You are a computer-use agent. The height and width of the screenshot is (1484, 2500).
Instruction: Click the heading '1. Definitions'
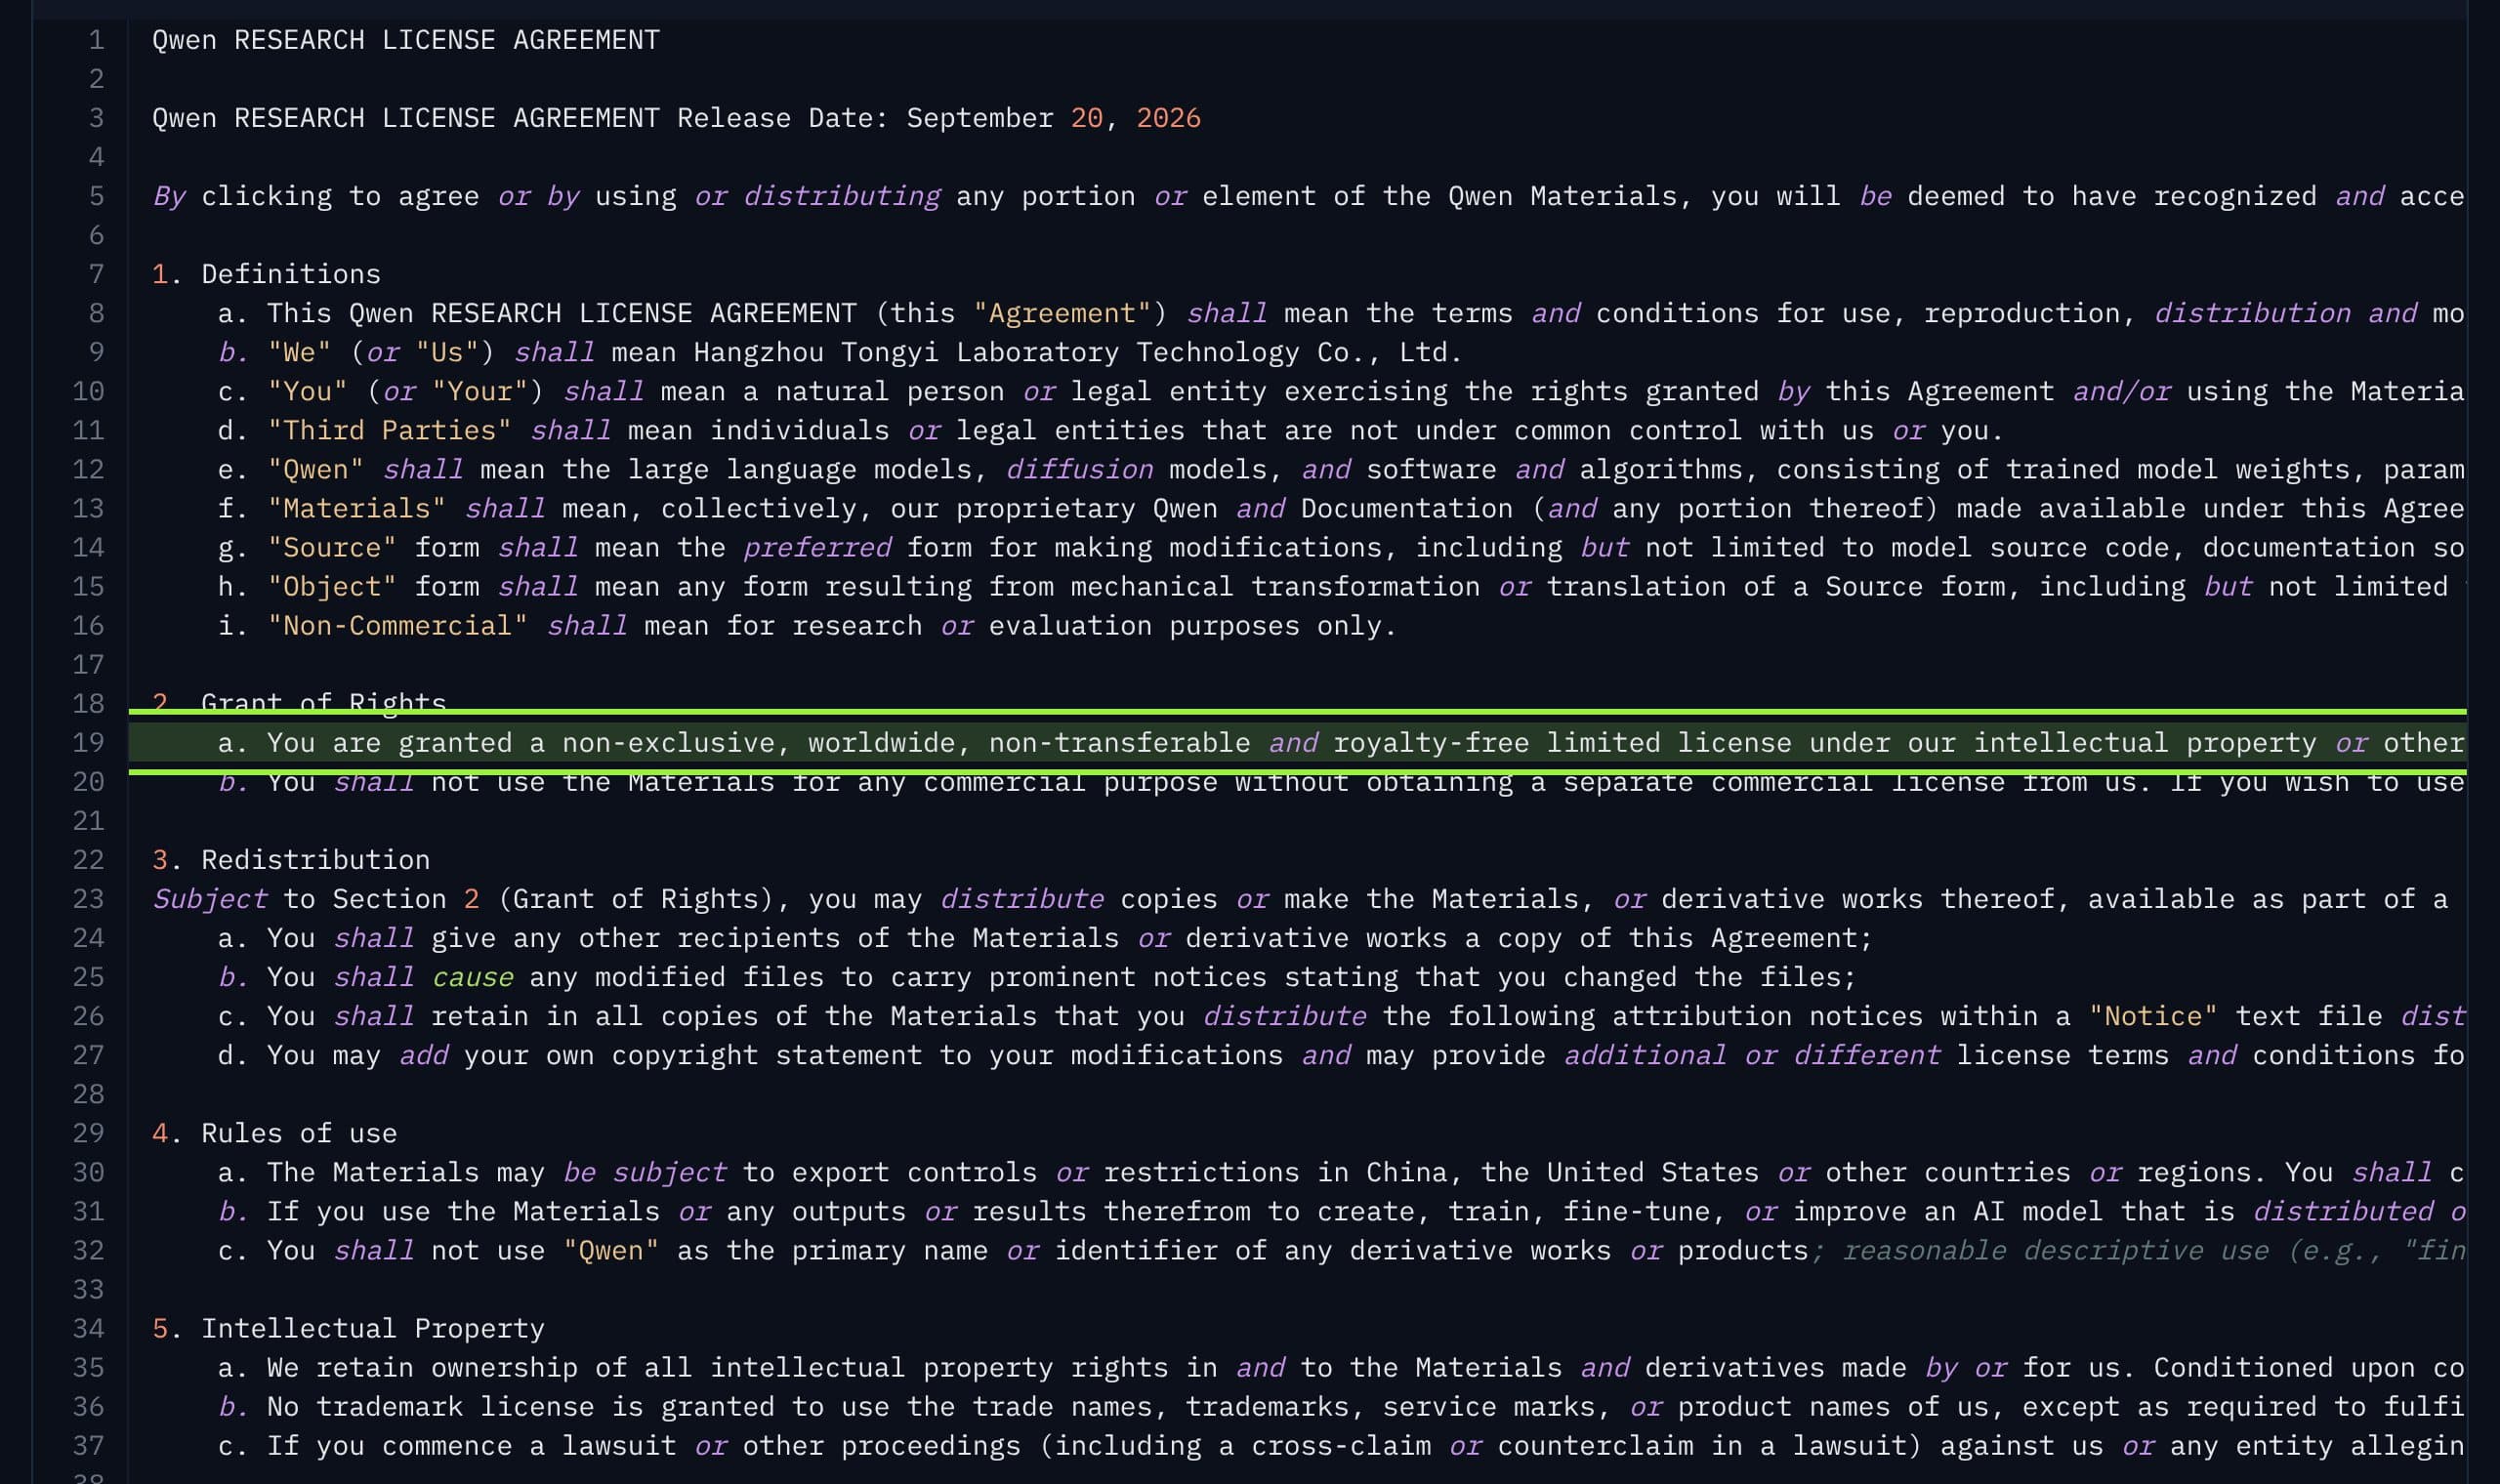click(x=266, y=274)
